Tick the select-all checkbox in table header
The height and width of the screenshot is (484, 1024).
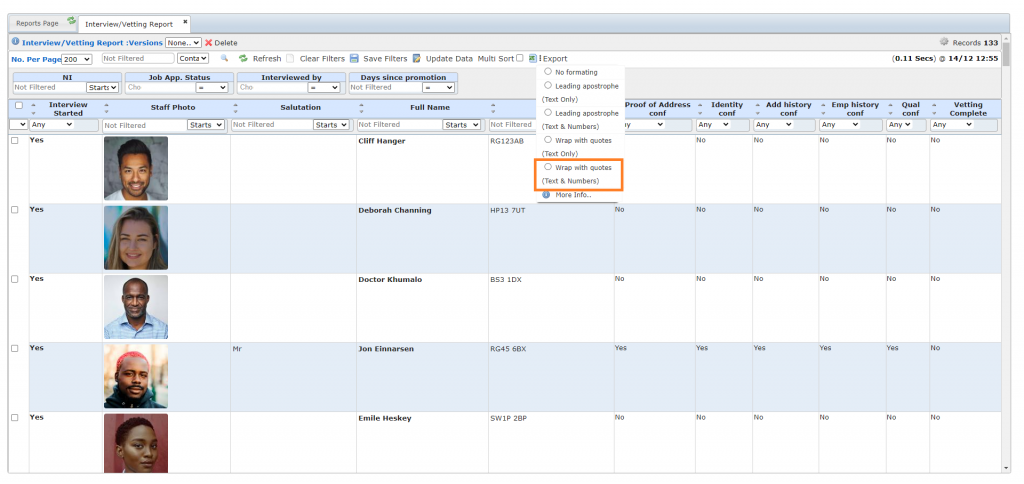[19, 105]
